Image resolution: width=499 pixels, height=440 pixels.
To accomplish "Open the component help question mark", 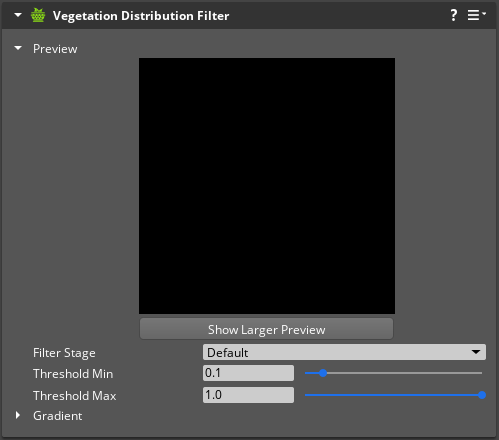I will tap(453, 15).
